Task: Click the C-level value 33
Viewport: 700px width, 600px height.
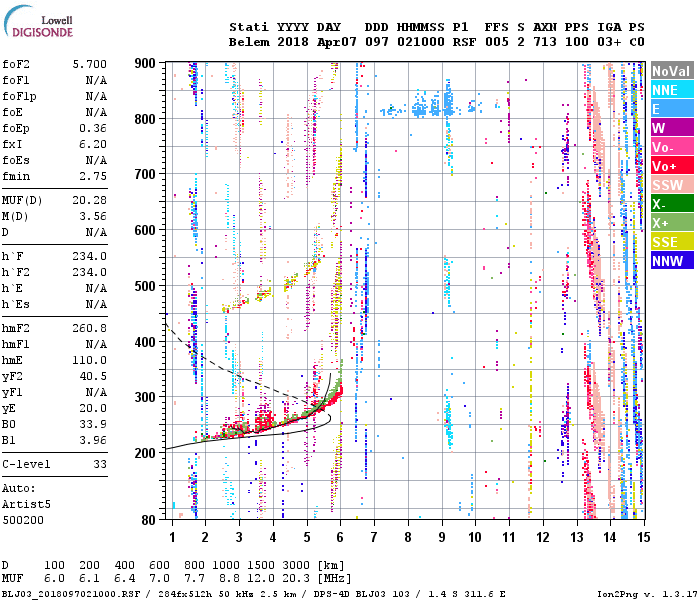Action: 100,464
